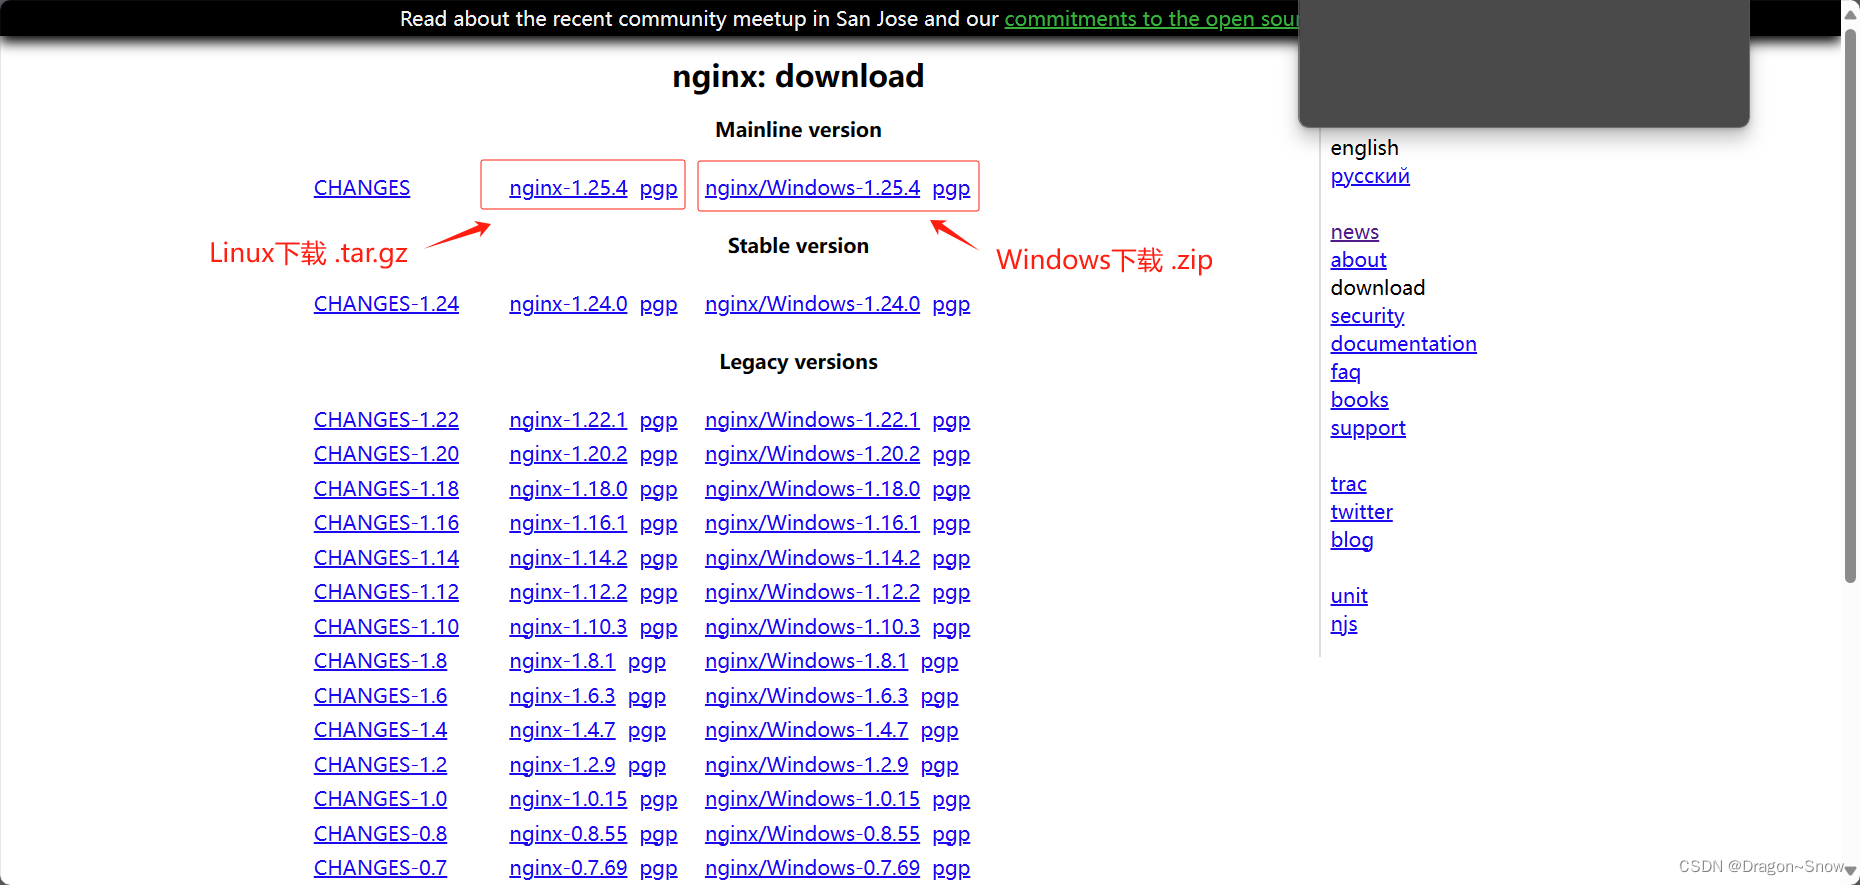Download nginx/Windows-1.10.3
Viewport: 1860px width, 885px height.
[812, 627]
